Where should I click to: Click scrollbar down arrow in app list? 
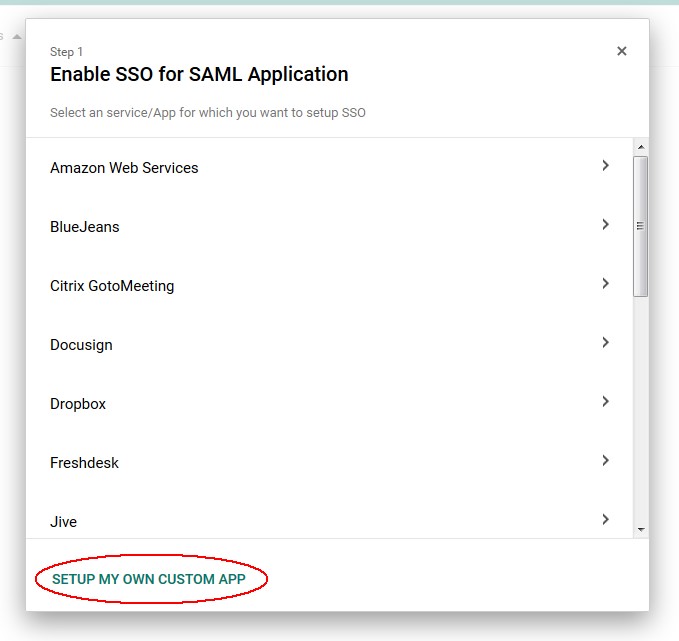coord(641,529)
